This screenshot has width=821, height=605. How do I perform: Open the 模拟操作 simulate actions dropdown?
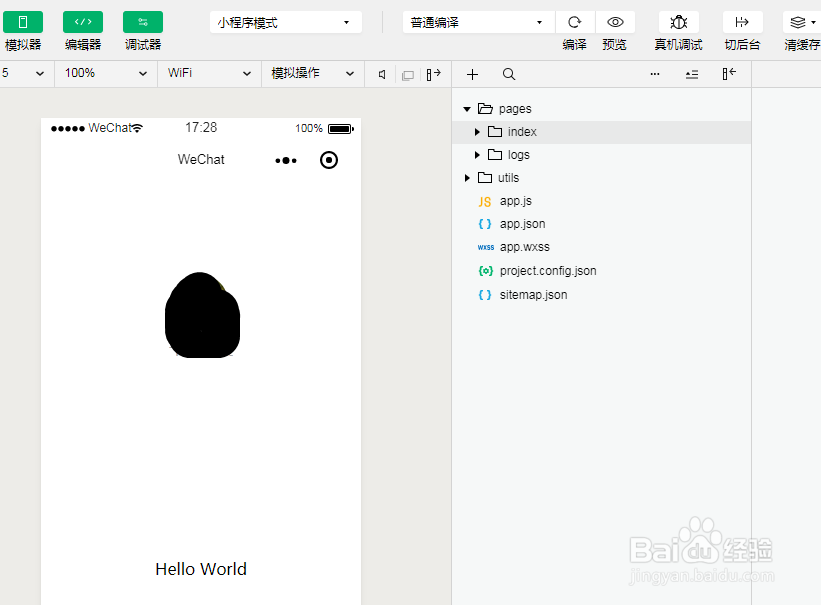313,73
